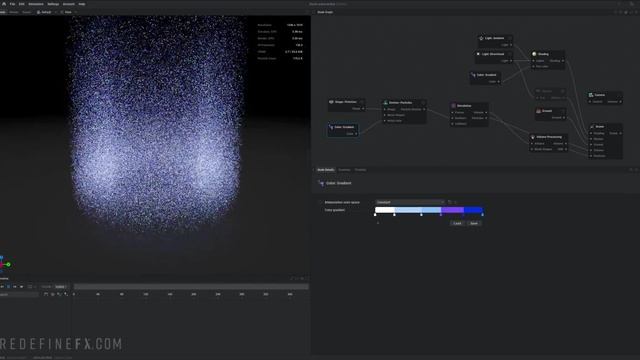Select the Shape: Primitive node icon
The width and height of the screenshot is (640, 360).
click(x=331, y=102)
